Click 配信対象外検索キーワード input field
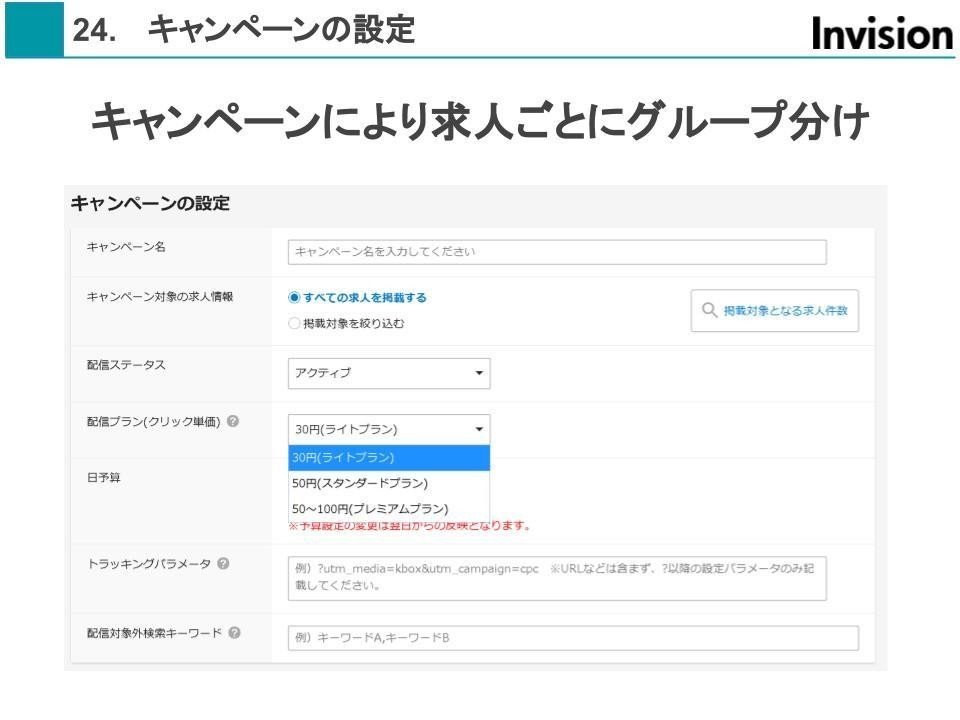 [573, 637]
